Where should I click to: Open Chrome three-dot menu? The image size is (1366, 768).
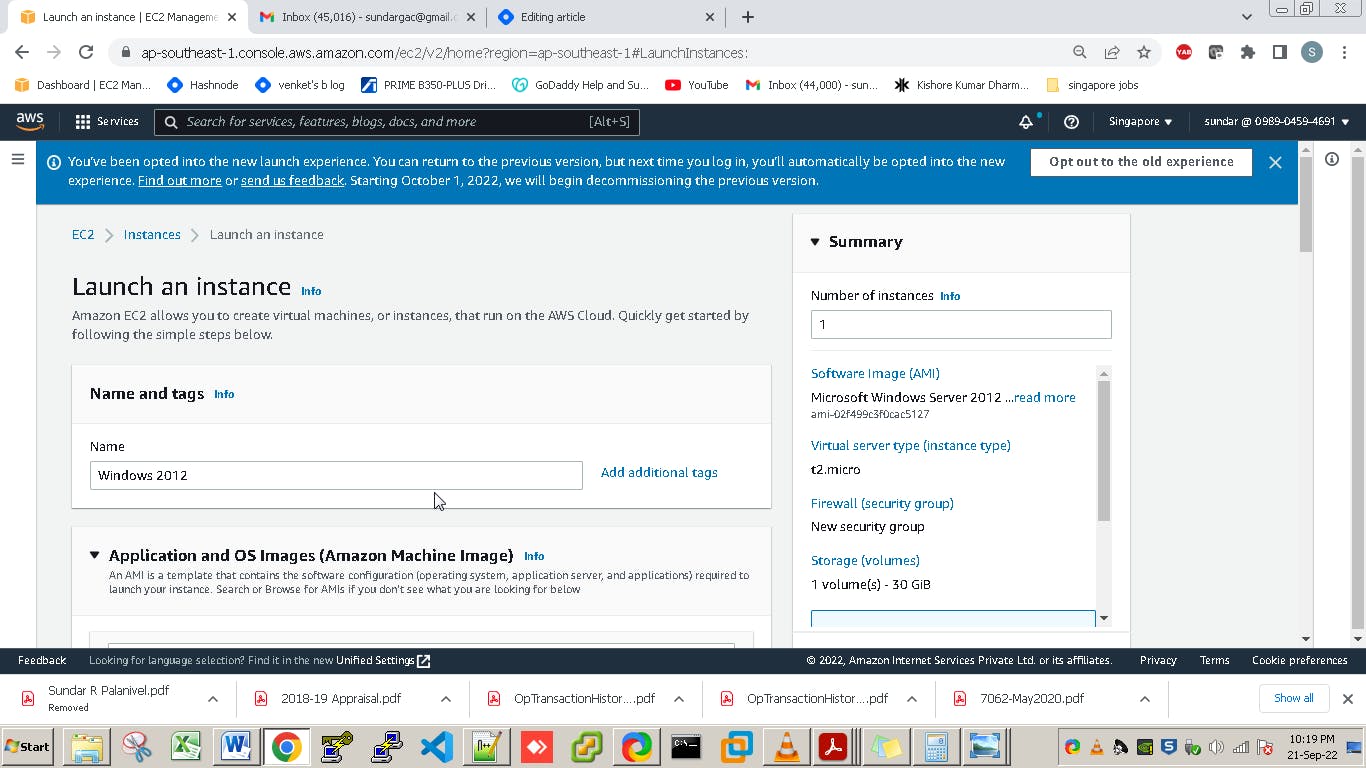(1344, 52)
